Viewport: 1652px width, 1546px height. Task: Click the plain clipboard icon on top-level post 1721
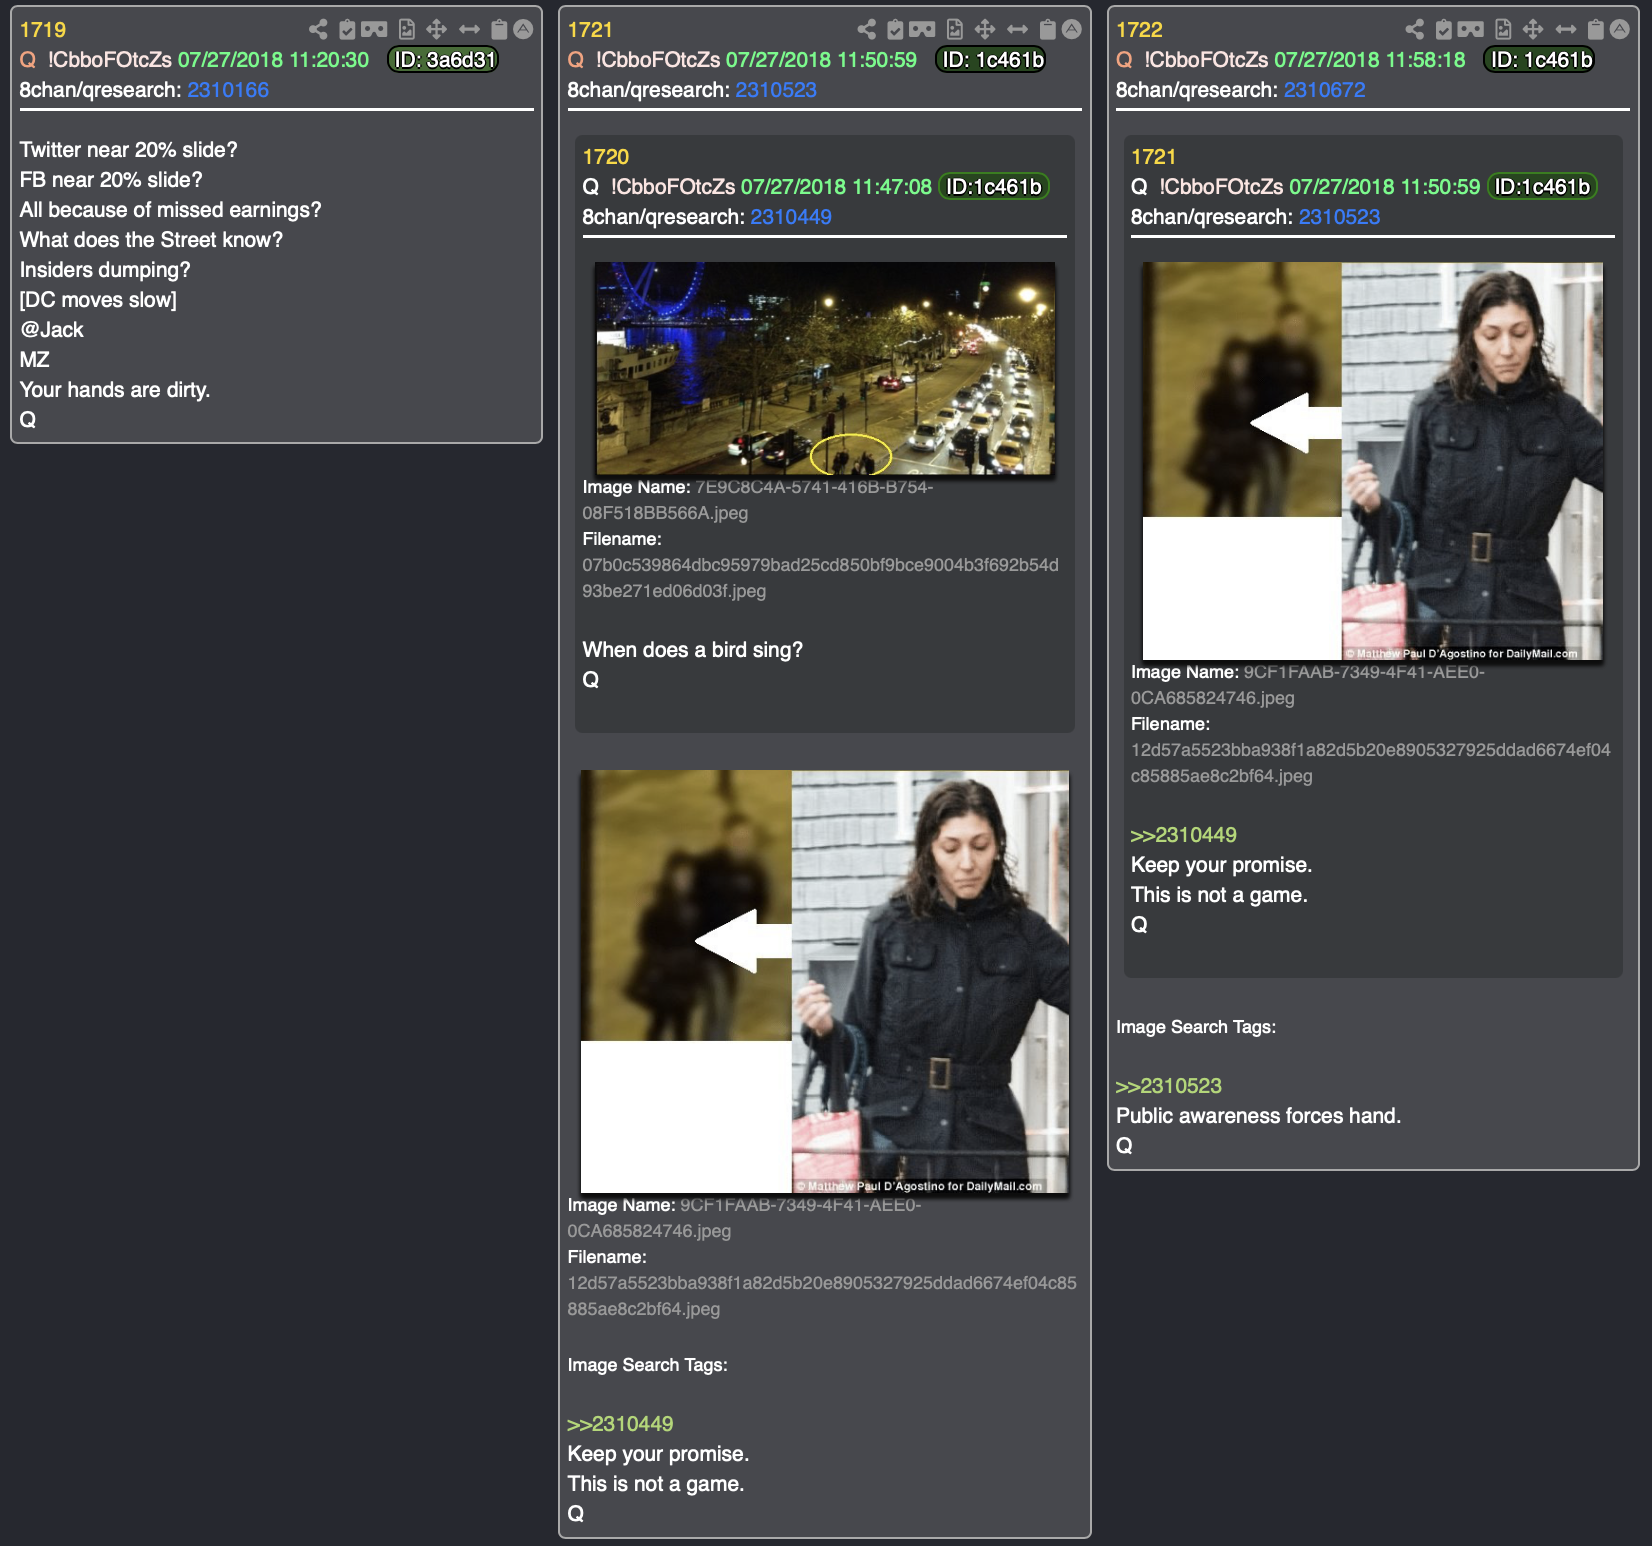pyautogui.click(x=1048, y=29)
